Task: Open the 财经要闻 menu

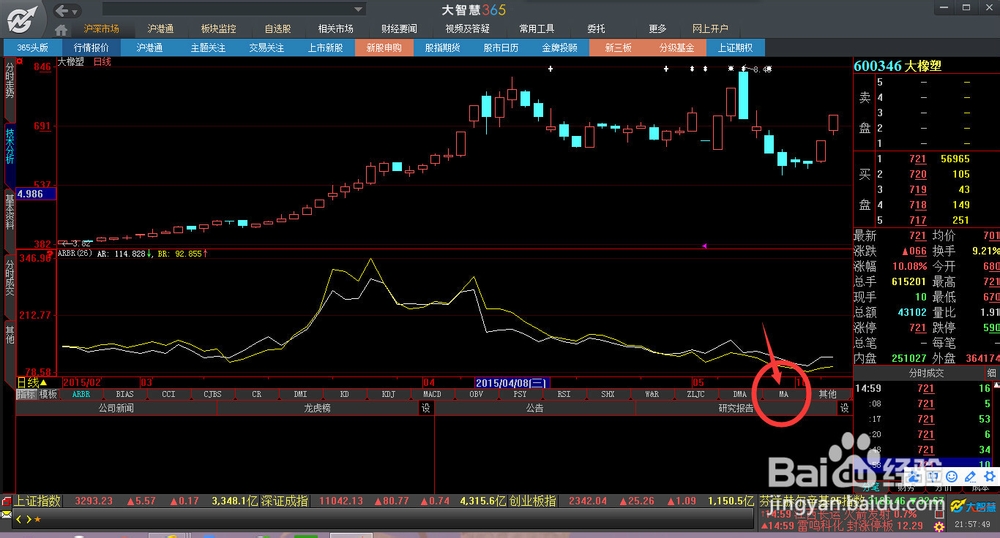Action: click(x=399, y=29)
